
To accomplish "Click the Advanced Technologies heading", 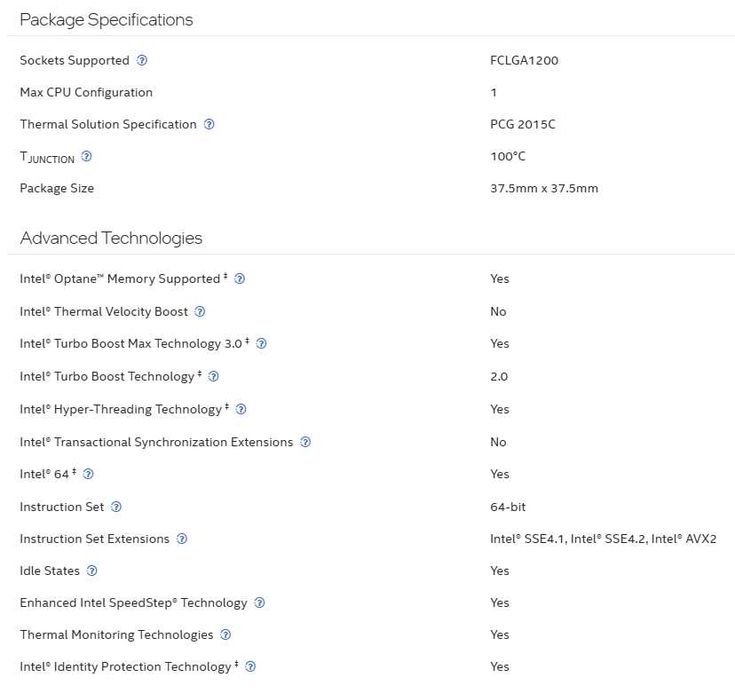I will tap(111, 238).
